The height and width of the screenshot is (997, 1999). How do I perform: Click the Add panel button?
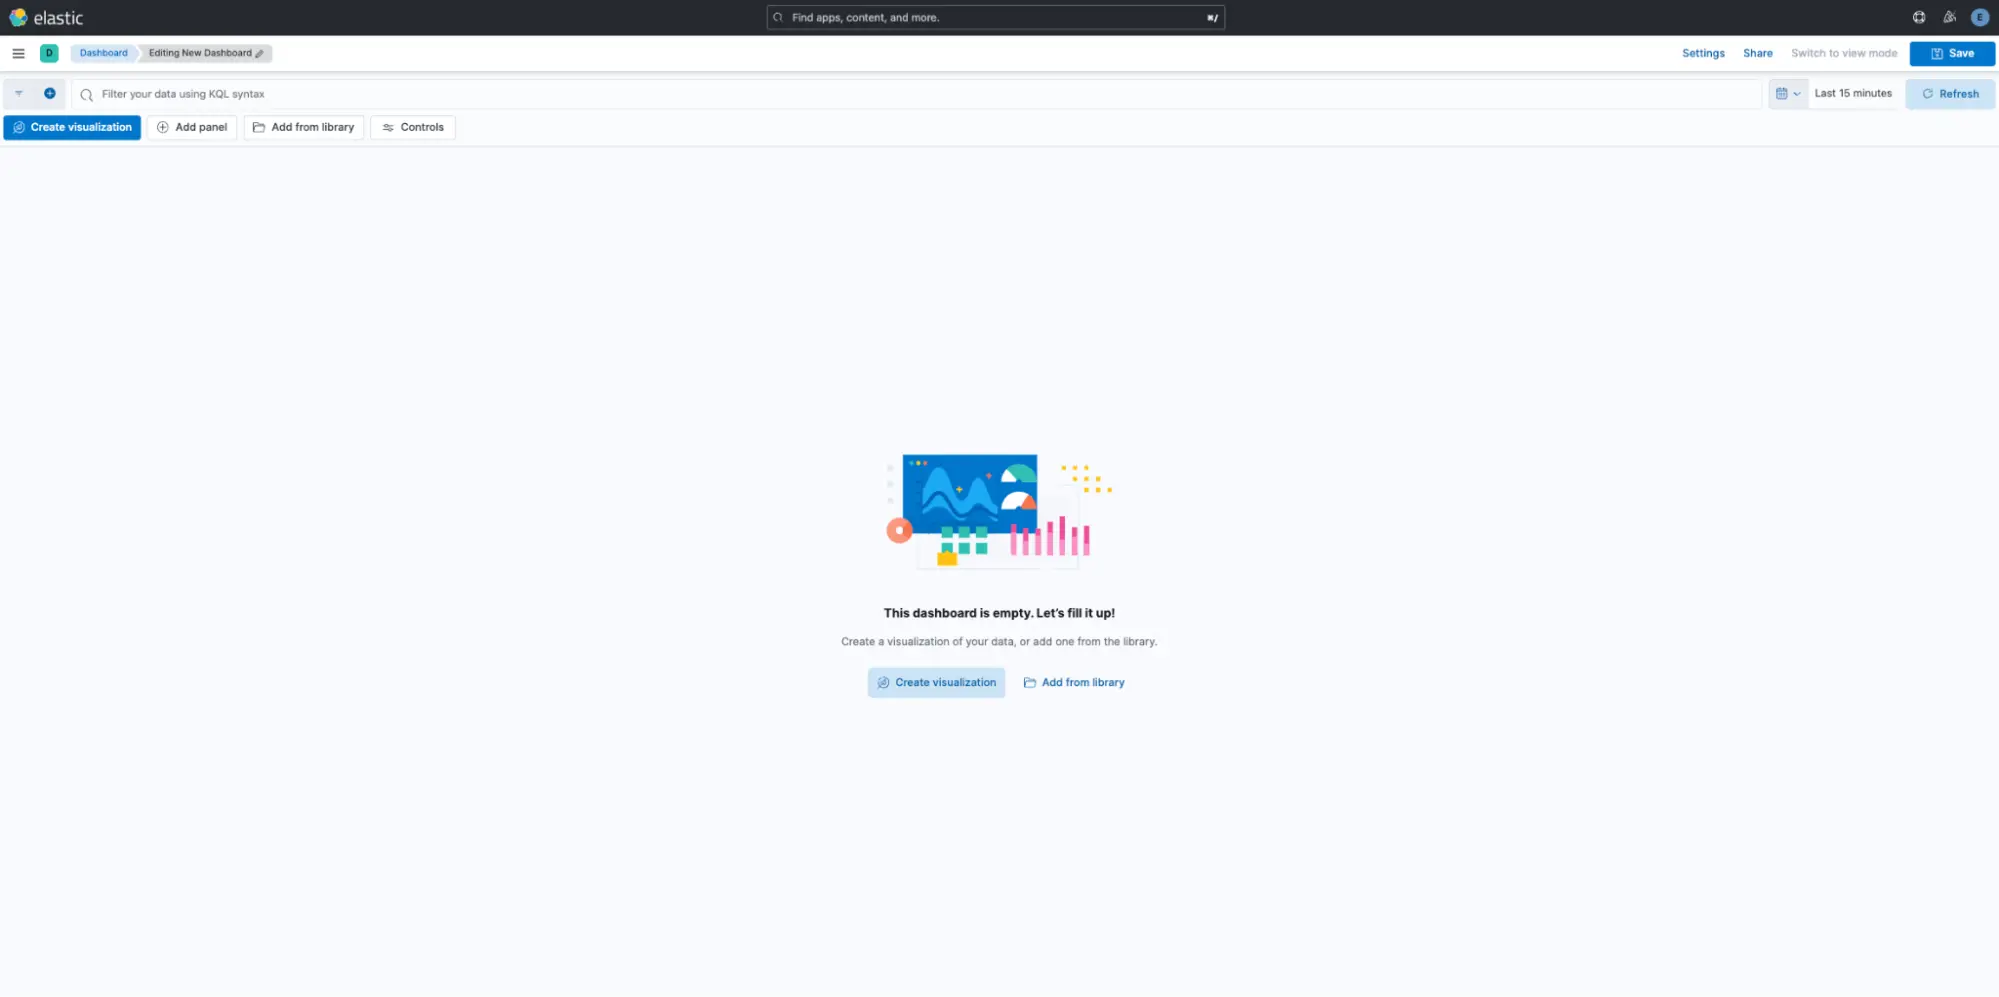pos(192,127)
